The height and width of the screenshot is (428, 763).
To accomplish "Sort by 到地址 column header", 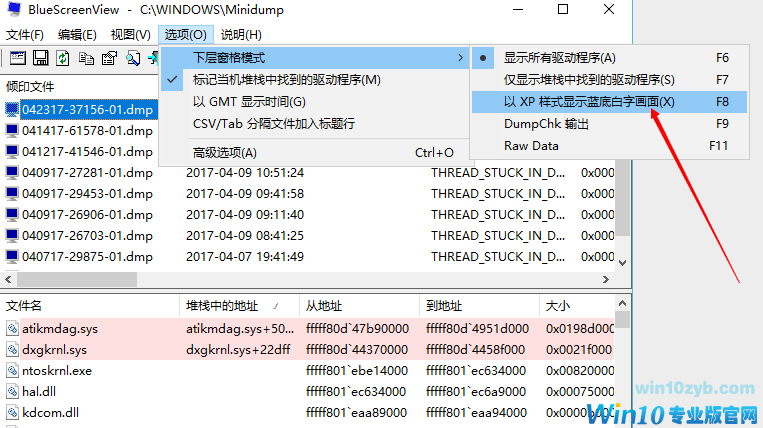I will 479,306.
